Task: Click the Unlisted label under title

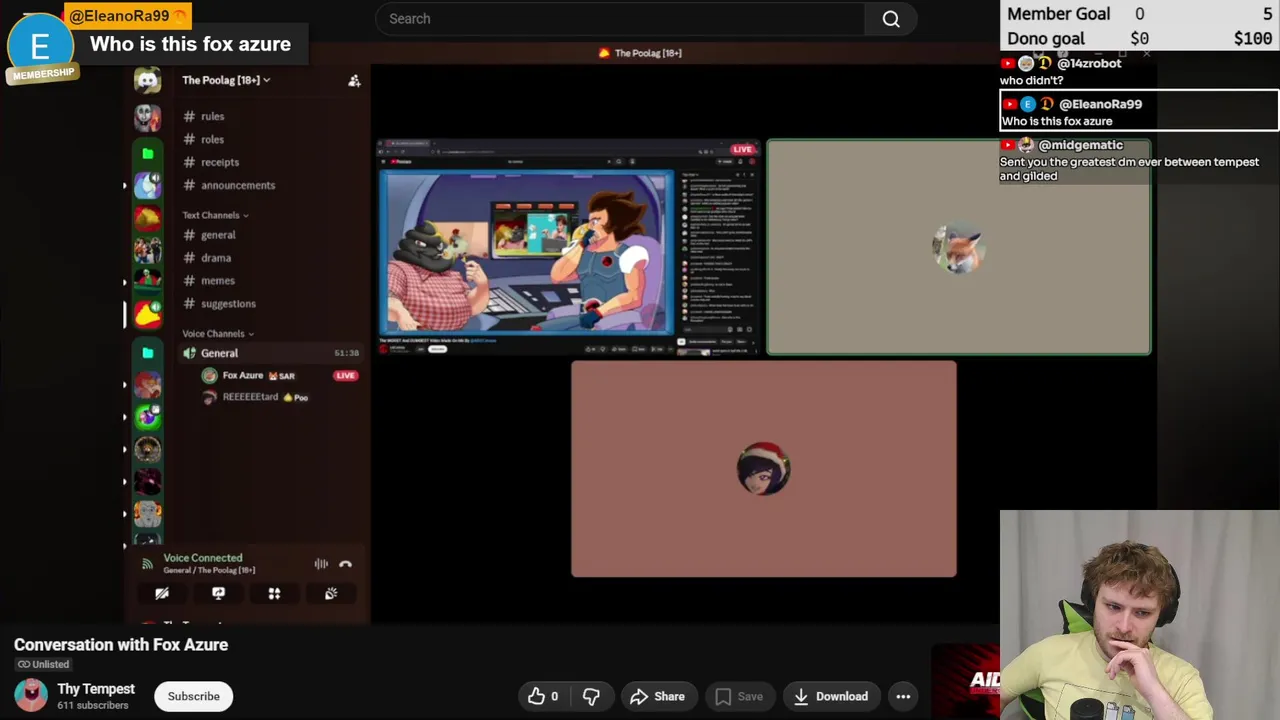Action: click(44, 664)
